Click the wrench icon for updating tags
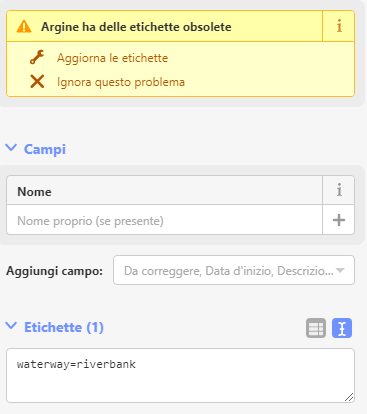This screenshot has height=414, width=367. pos(37,57)
